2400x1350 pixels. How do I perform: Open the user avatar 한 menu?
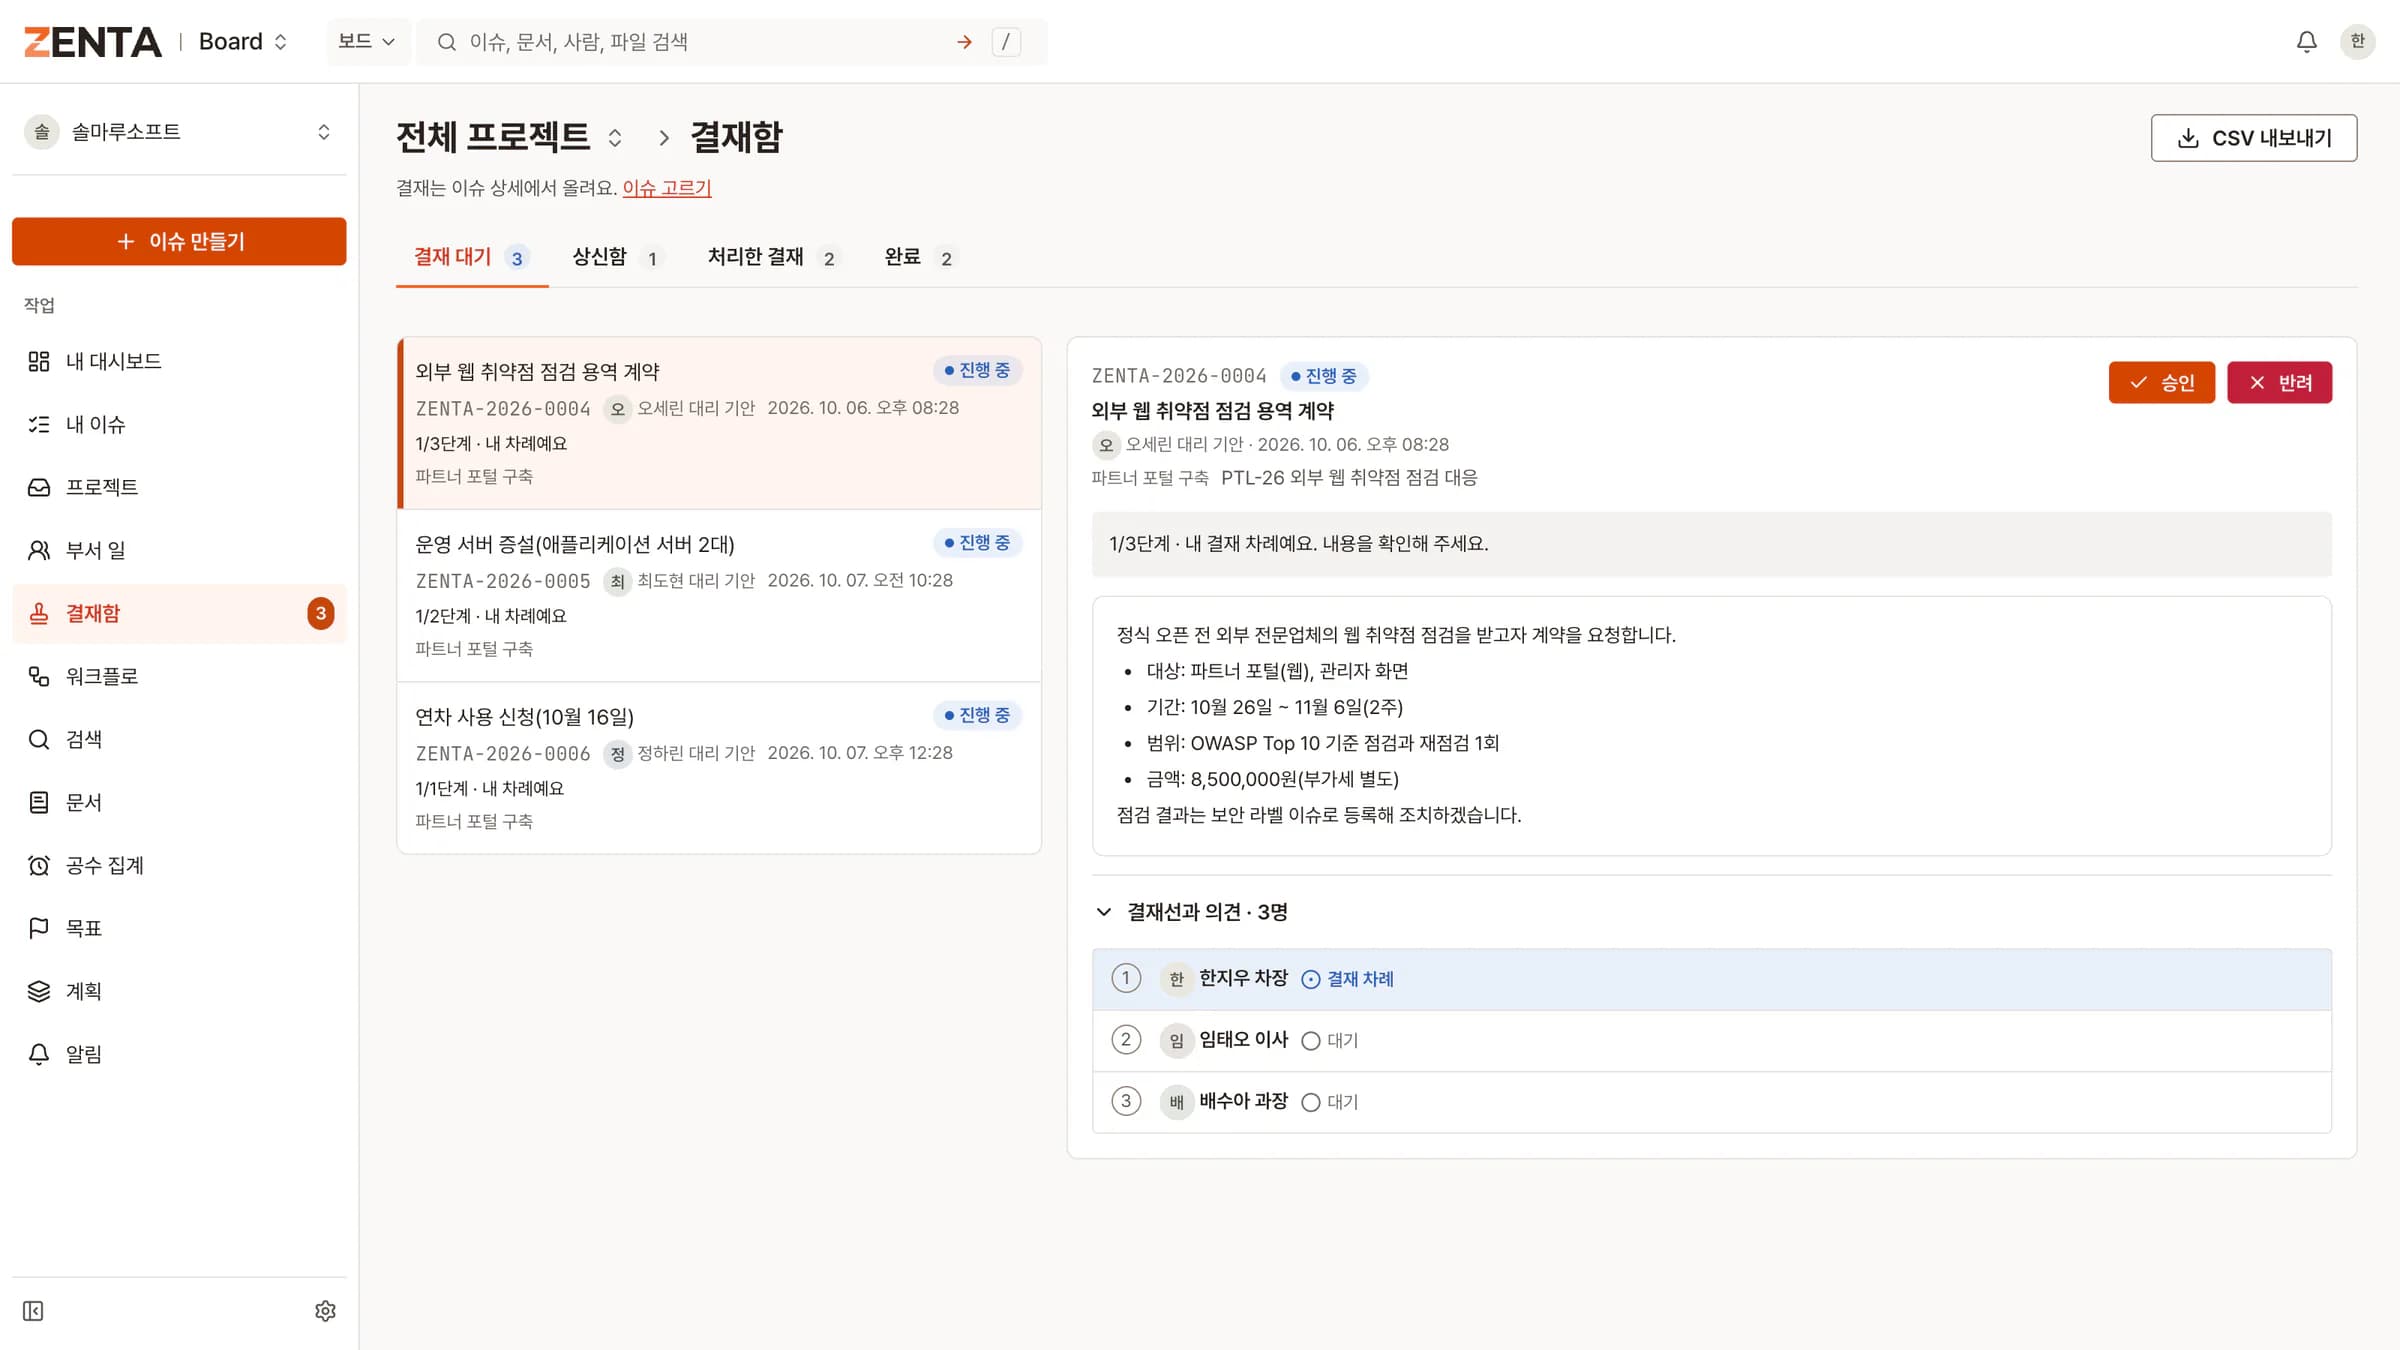coord(2357,41)
